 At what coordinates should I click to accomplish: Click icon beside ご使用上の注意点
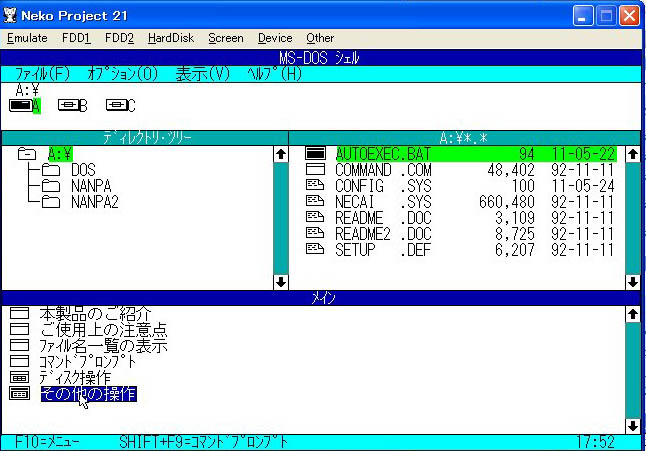pyautogui.click(x=19, y=329)
